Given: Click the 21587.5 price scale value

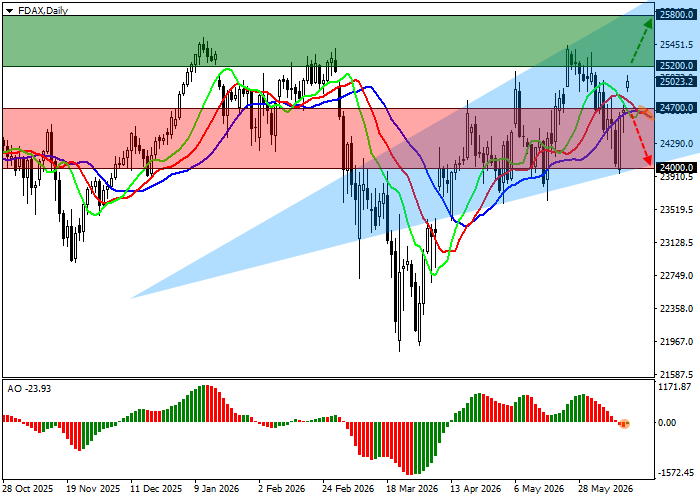Looking at the screenshot, I should (x=676, y=374).
